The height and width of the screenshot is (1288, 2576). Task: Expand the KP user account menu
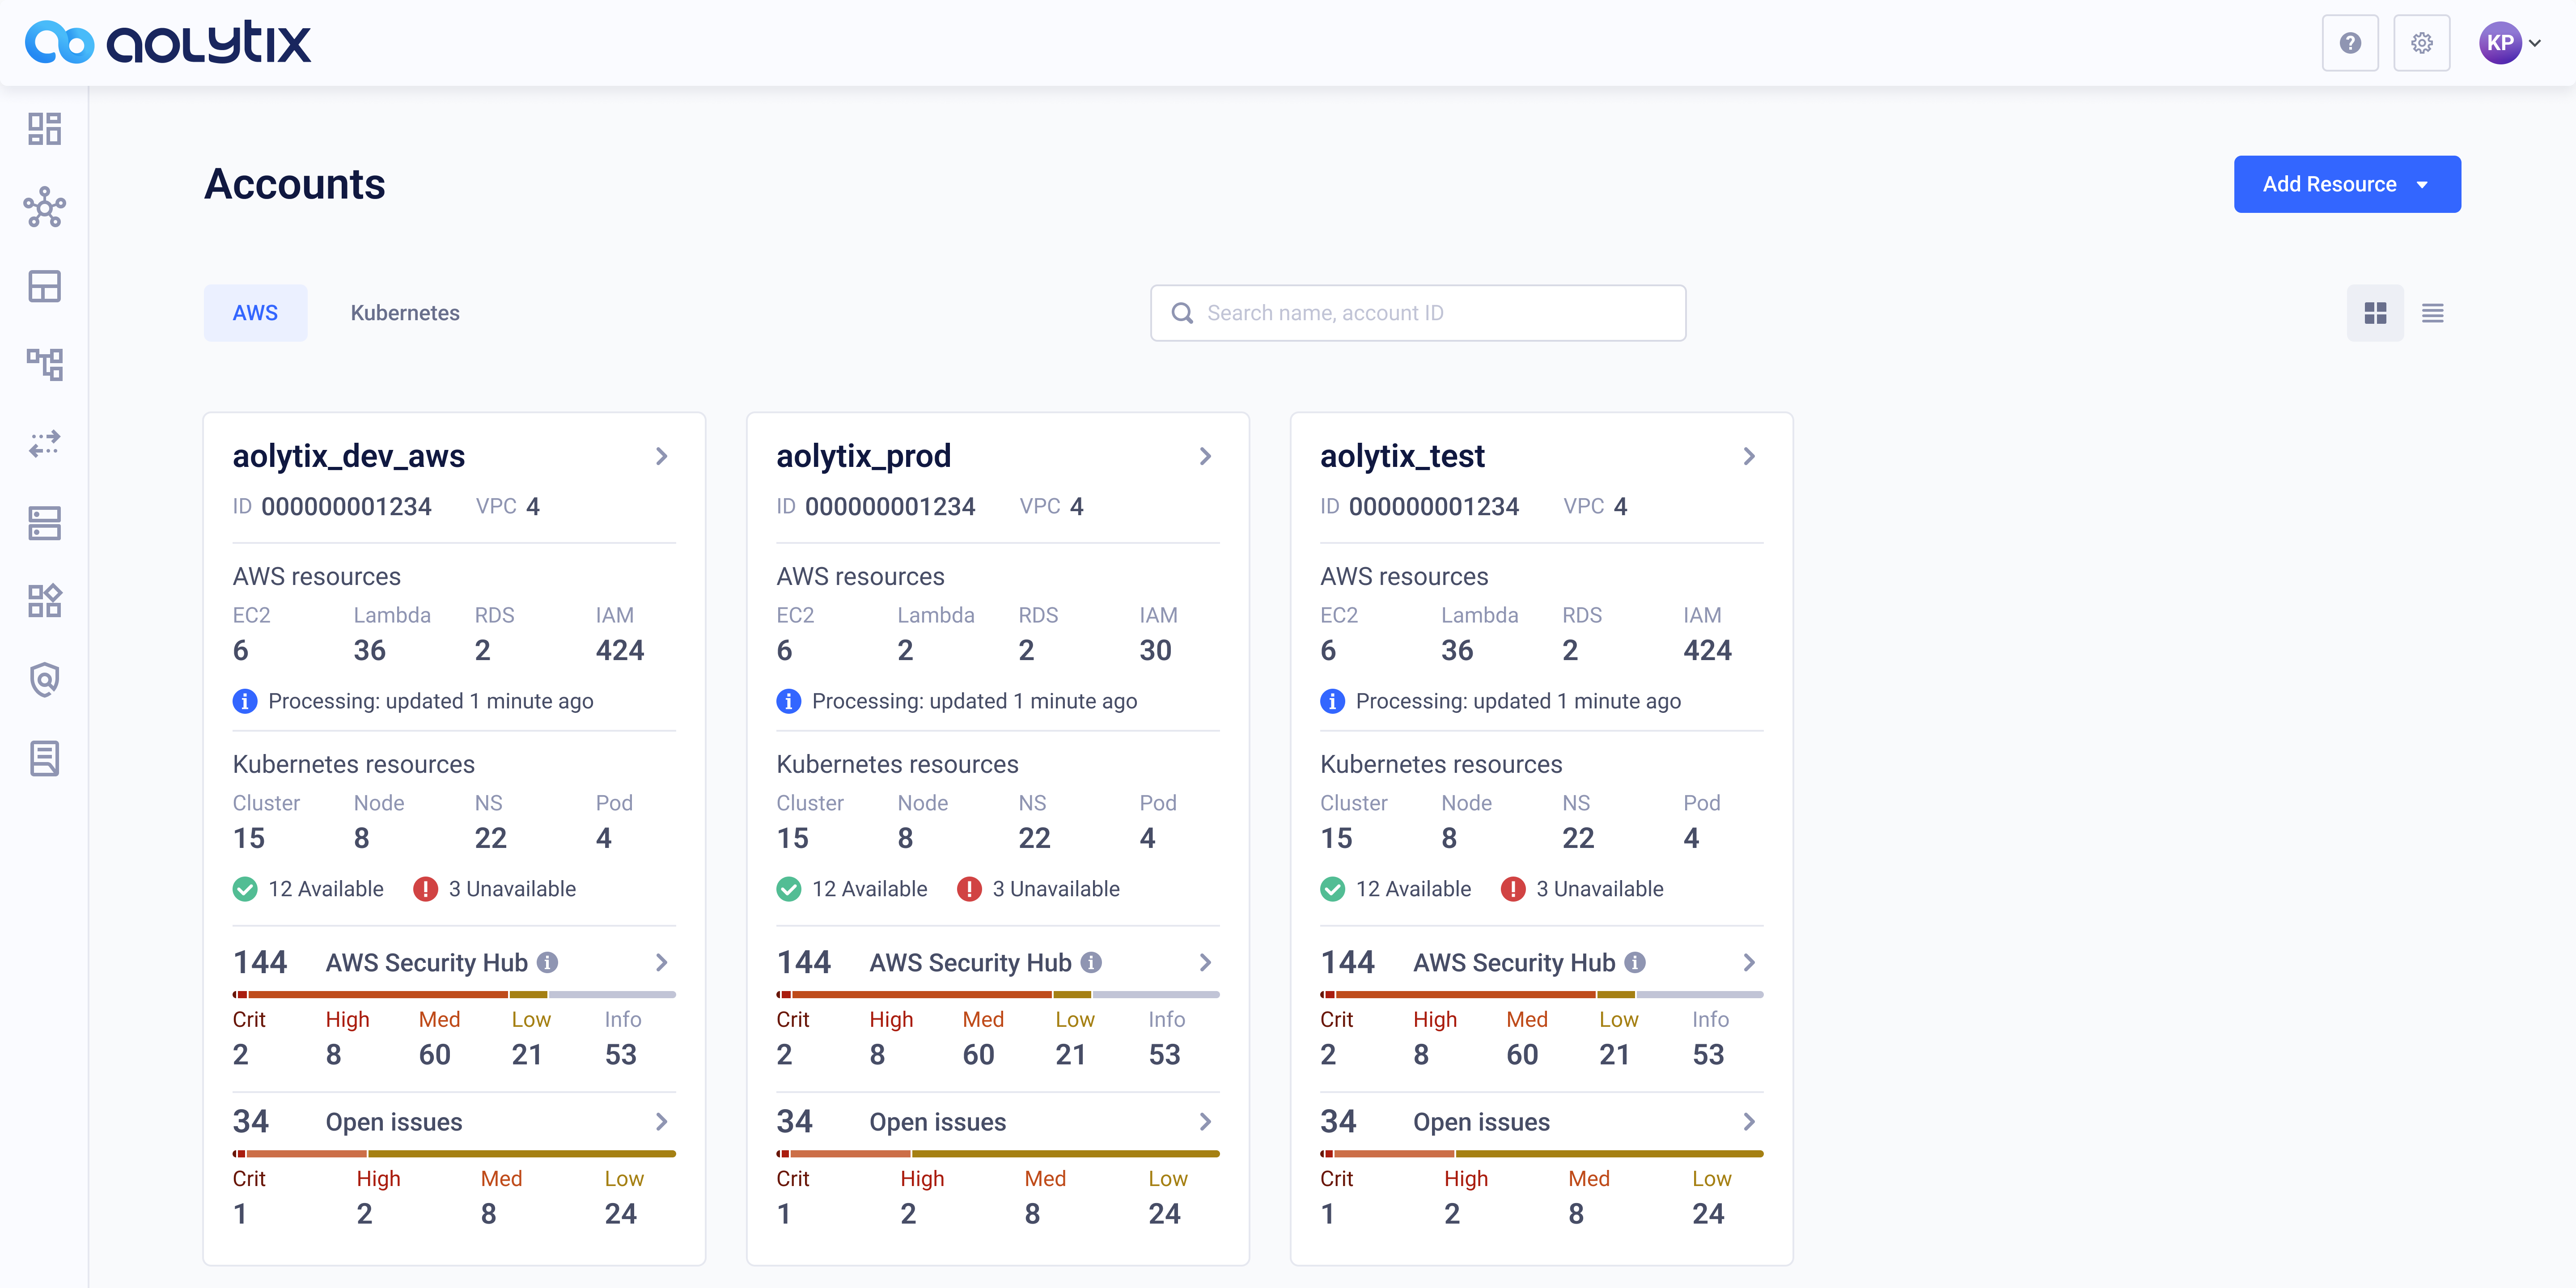coord(2510,43)
